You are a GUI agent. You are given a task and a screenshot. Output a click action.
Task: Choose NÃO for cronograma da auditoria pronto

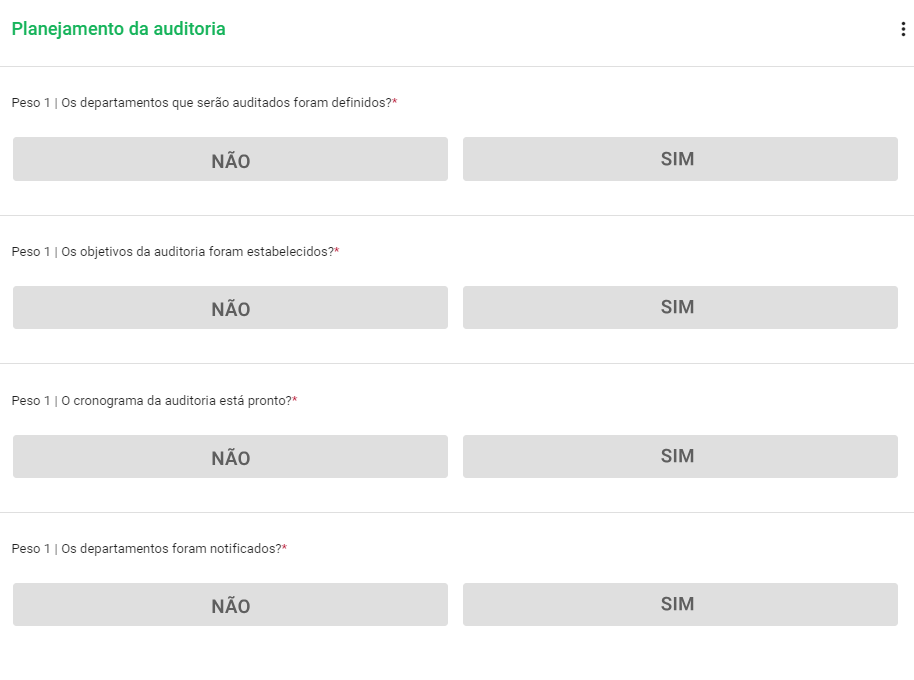[229, 455]
